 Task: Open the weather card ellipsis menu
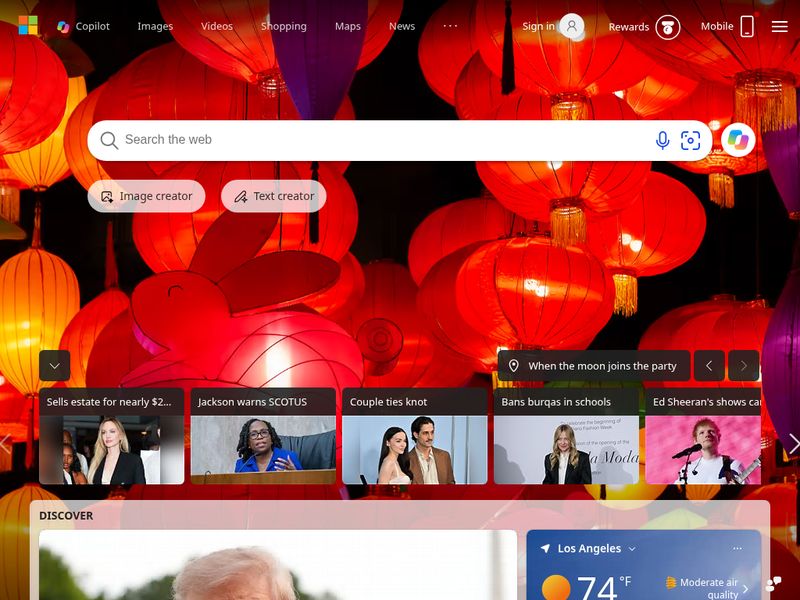(x=737, y=548)
